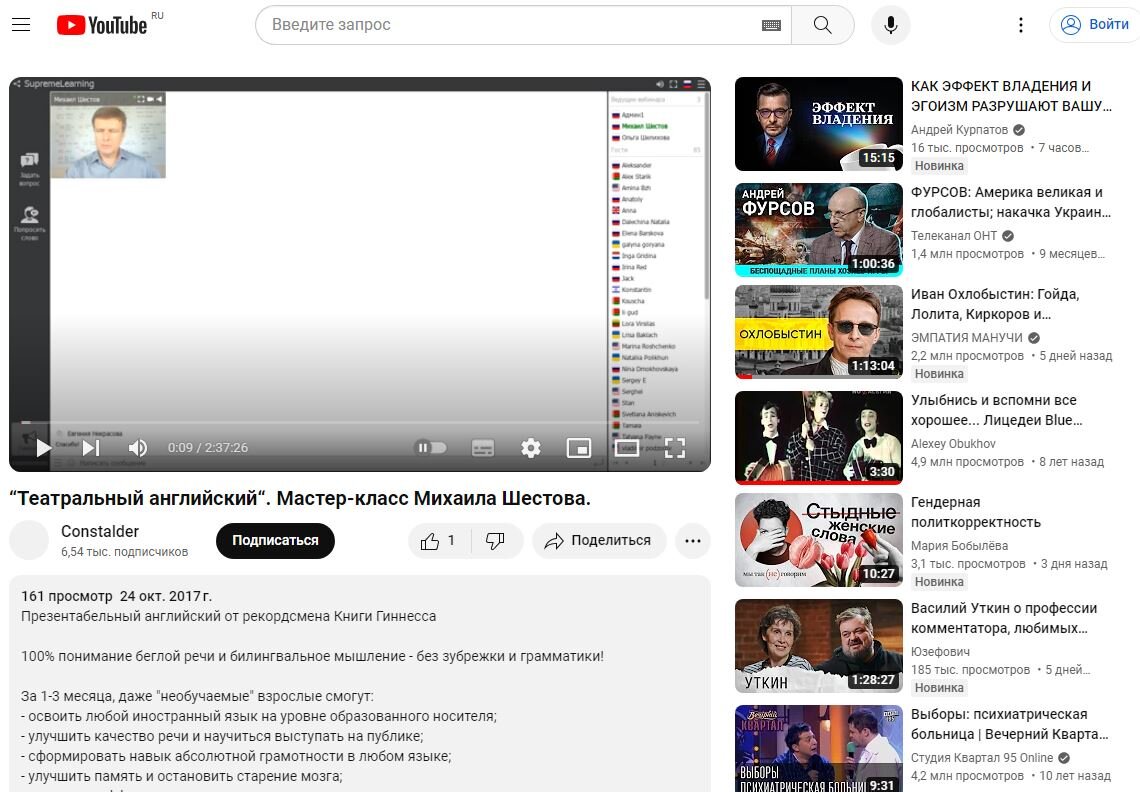Visit the Телеканал ОНТ channel

click(954, 236)
